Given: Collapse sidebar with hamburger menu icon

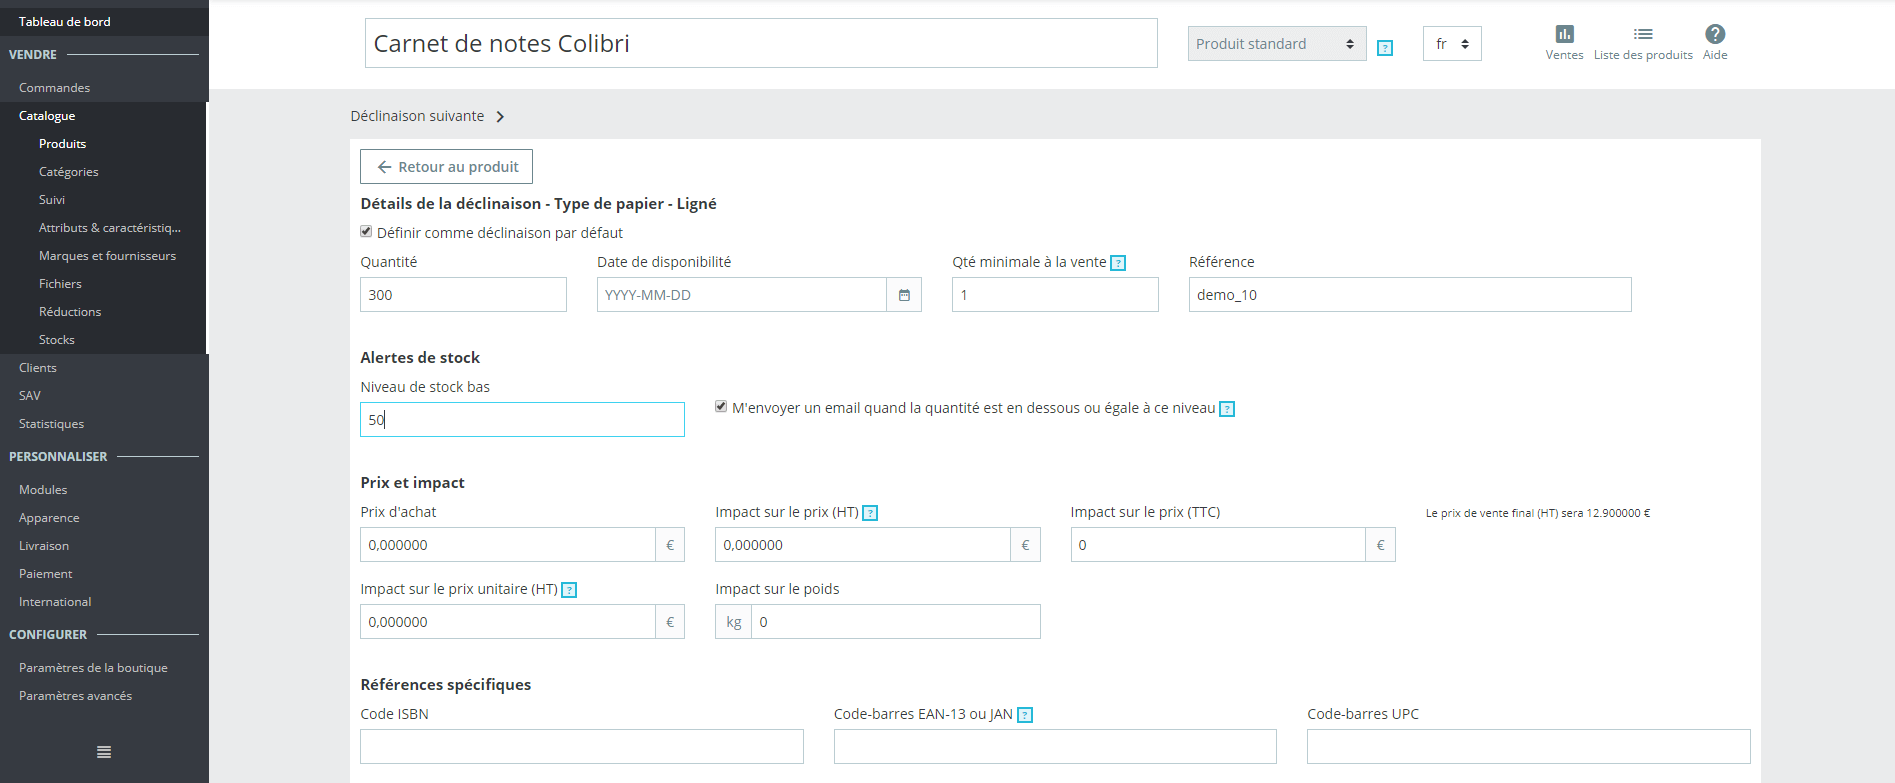Looking at the screenshot, I should (104, 752).
